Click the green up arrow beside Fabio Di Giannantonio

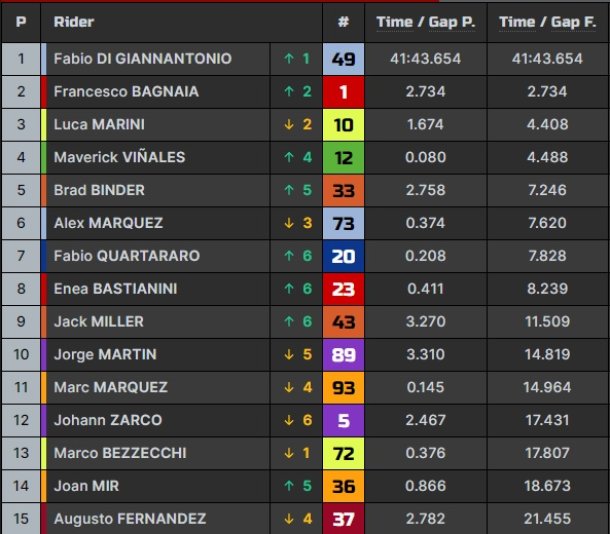289,59
